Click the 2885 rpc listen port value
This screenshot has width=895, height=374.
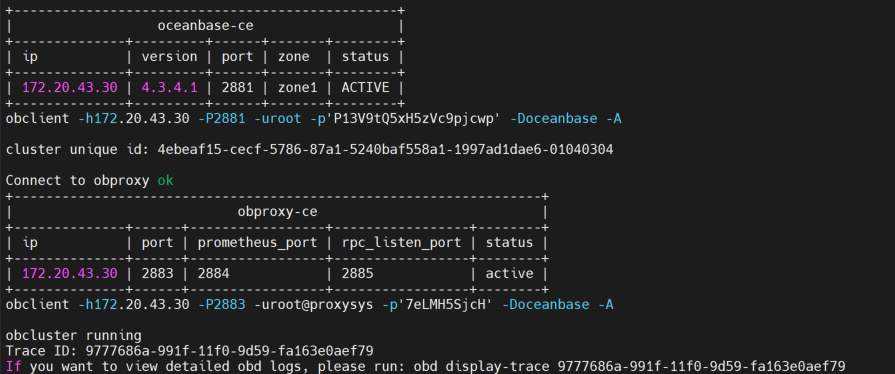coord(357,274)
